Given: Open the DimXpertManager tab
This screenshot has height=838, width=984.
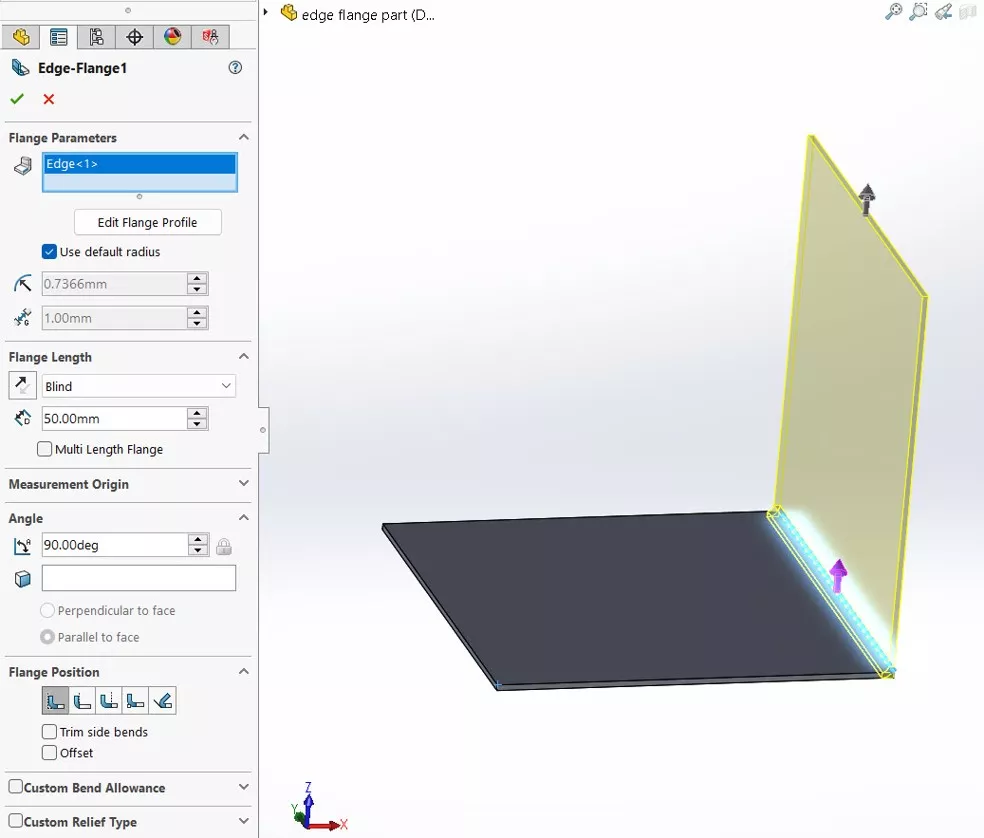Looking at the screenshot, I should (134, 37).
